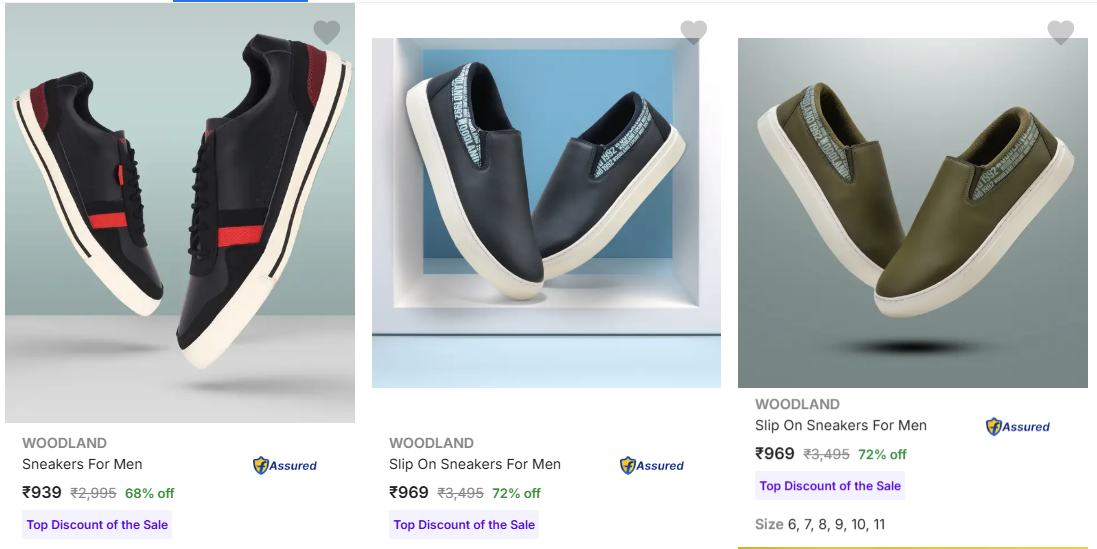Open middle "Slip On Sneakers For Men" link

point(475,464)
